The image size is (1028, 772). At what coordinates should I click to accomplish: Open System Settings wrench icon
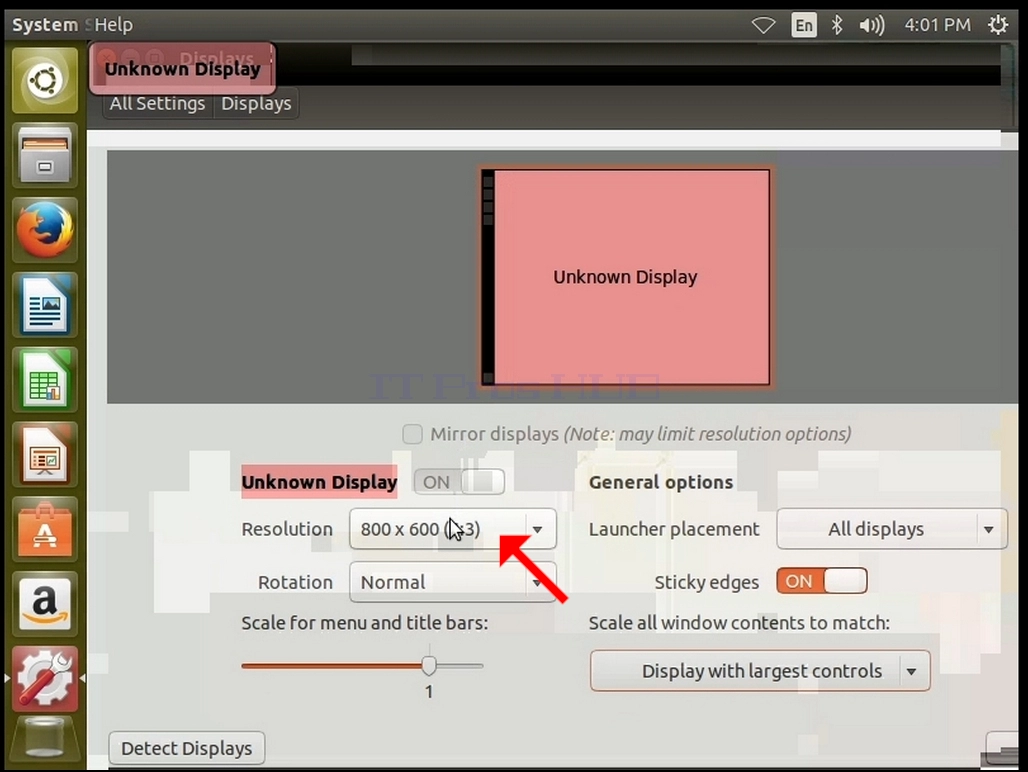45,679
